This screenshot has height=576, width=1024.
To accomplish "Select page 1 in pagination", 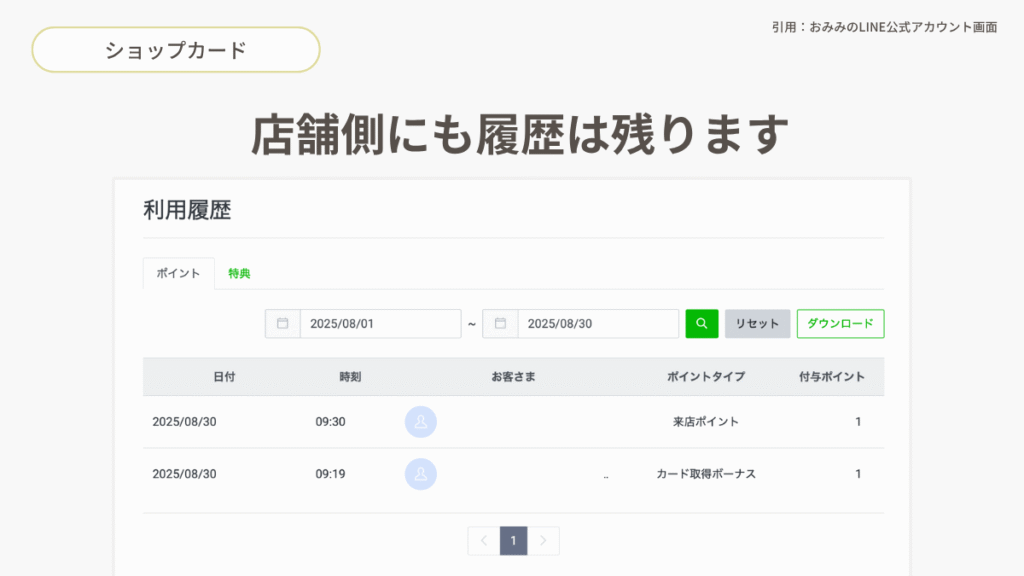I will [513, 541].
